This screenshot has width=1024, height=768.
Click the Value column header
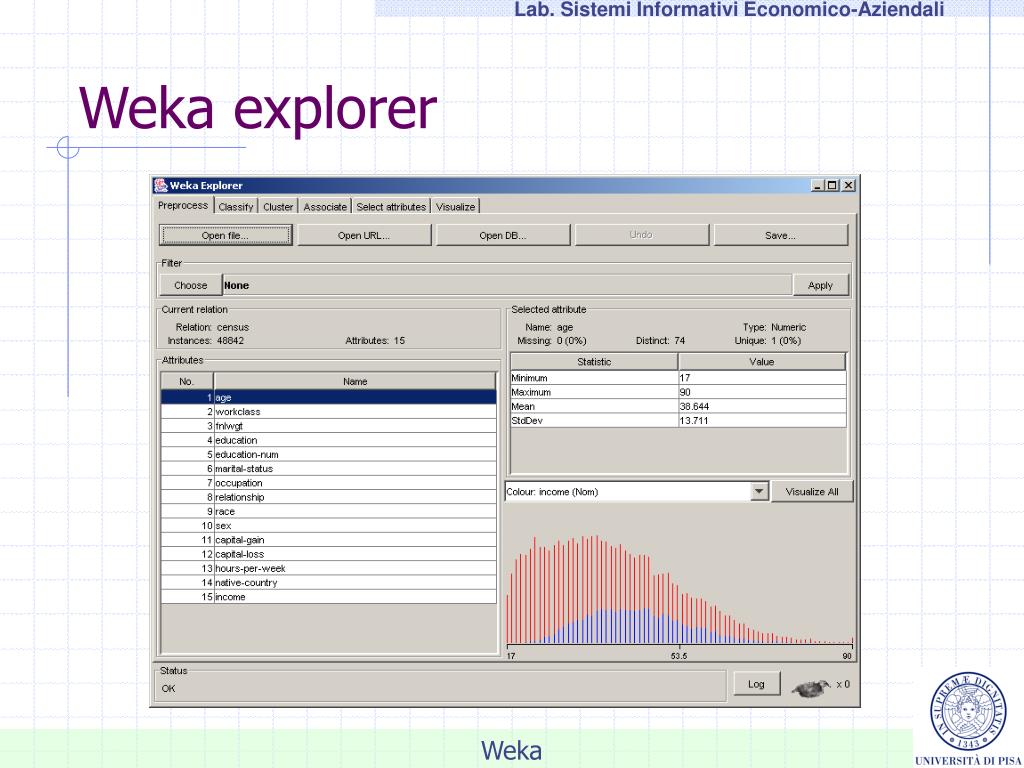[x=761, y=362]
